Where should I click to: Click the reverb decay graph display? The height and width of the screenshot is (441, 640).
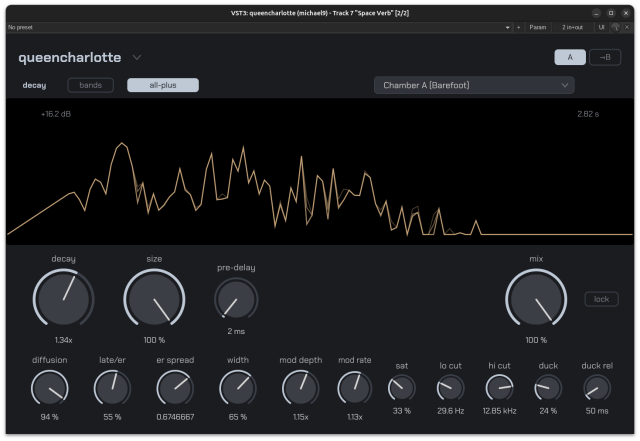point(320,172)
